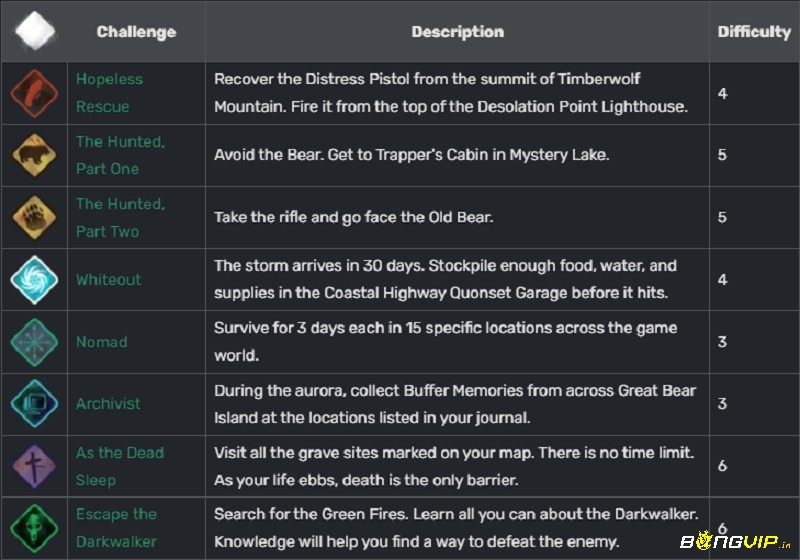Open the Archivist challenge link
This screenshot has width=800, height=560.
pyautogui.click(x=108, y=403)
